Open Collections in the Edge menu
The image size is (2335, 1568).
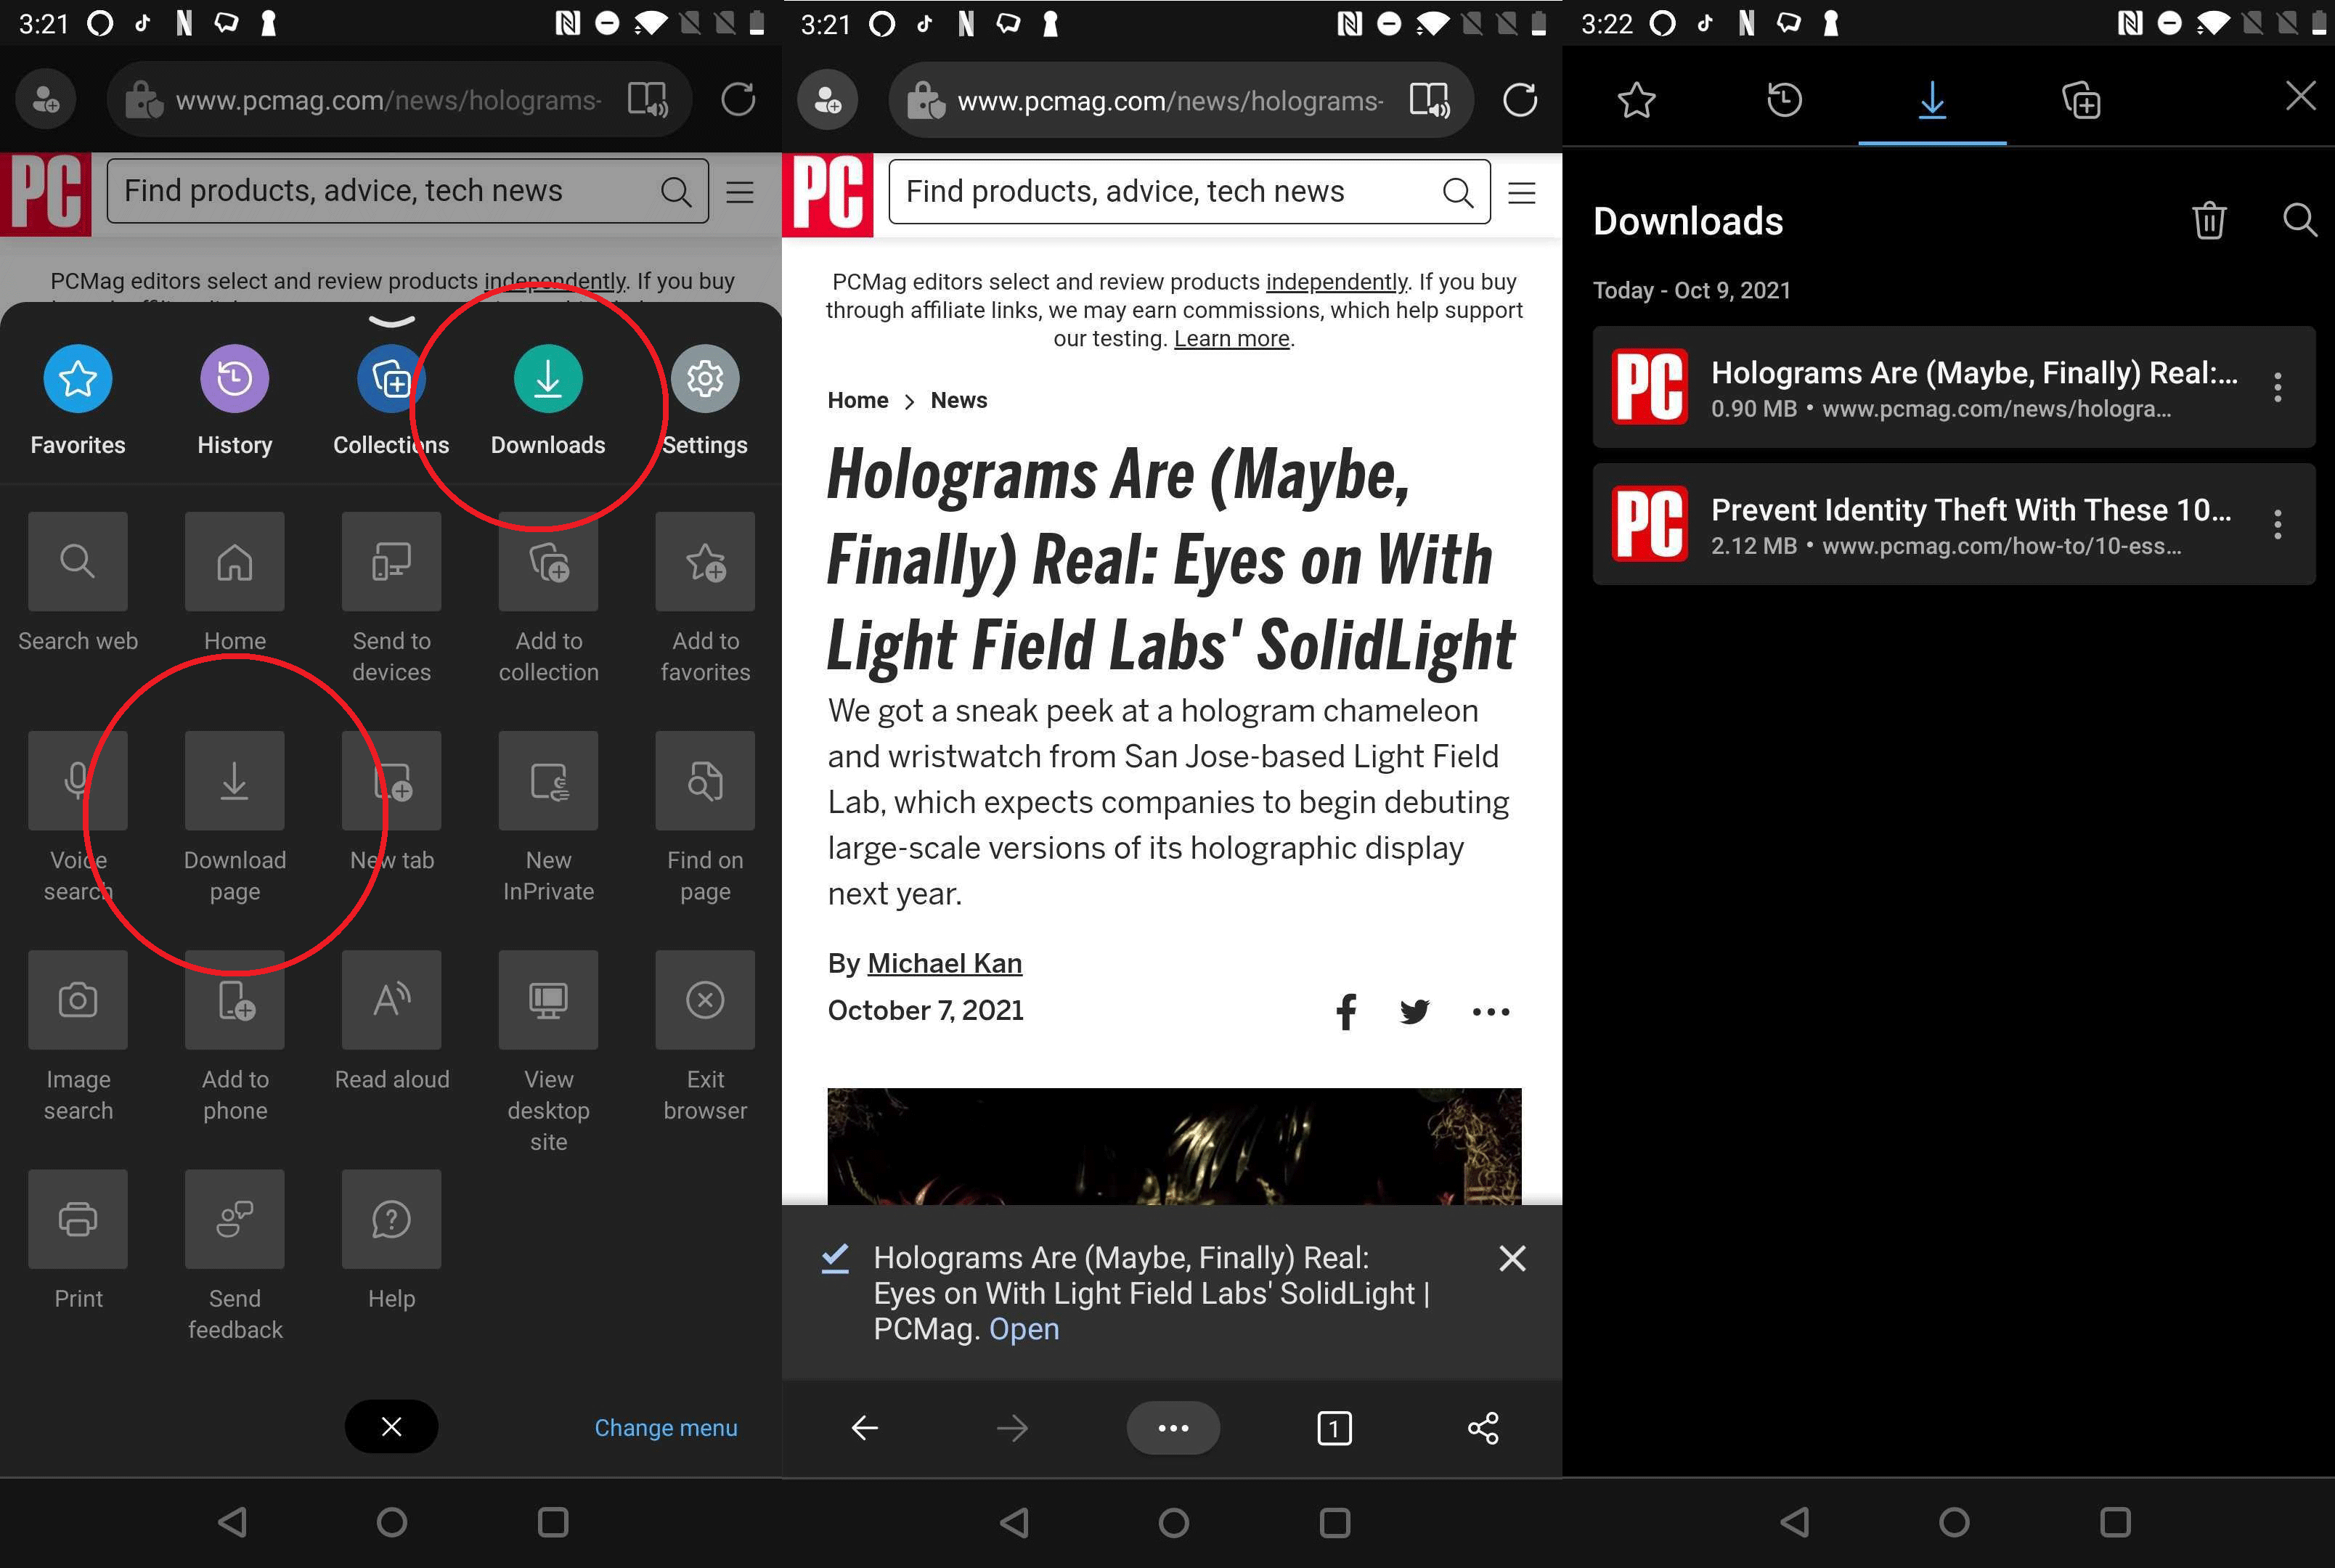pos(391,400)
